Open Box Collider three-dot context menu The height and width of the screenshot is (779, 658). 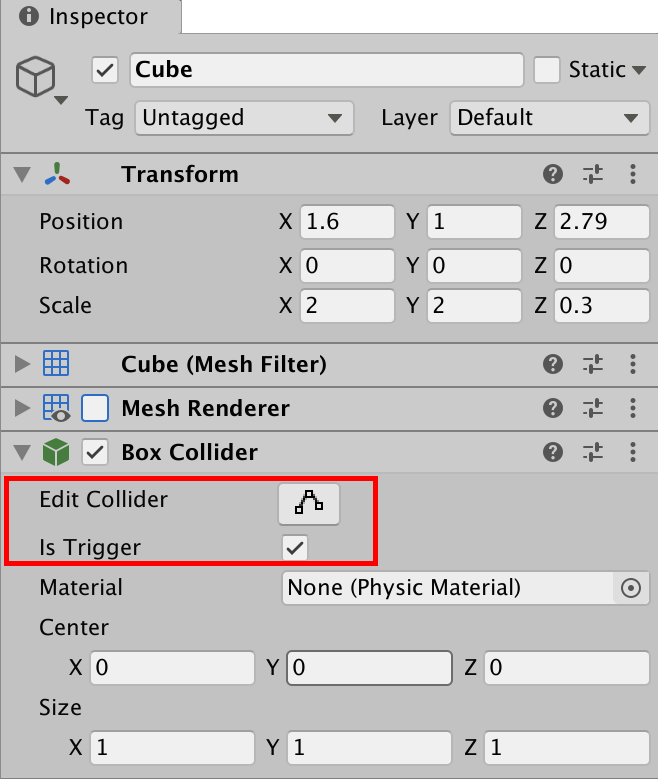click(633, 453)
